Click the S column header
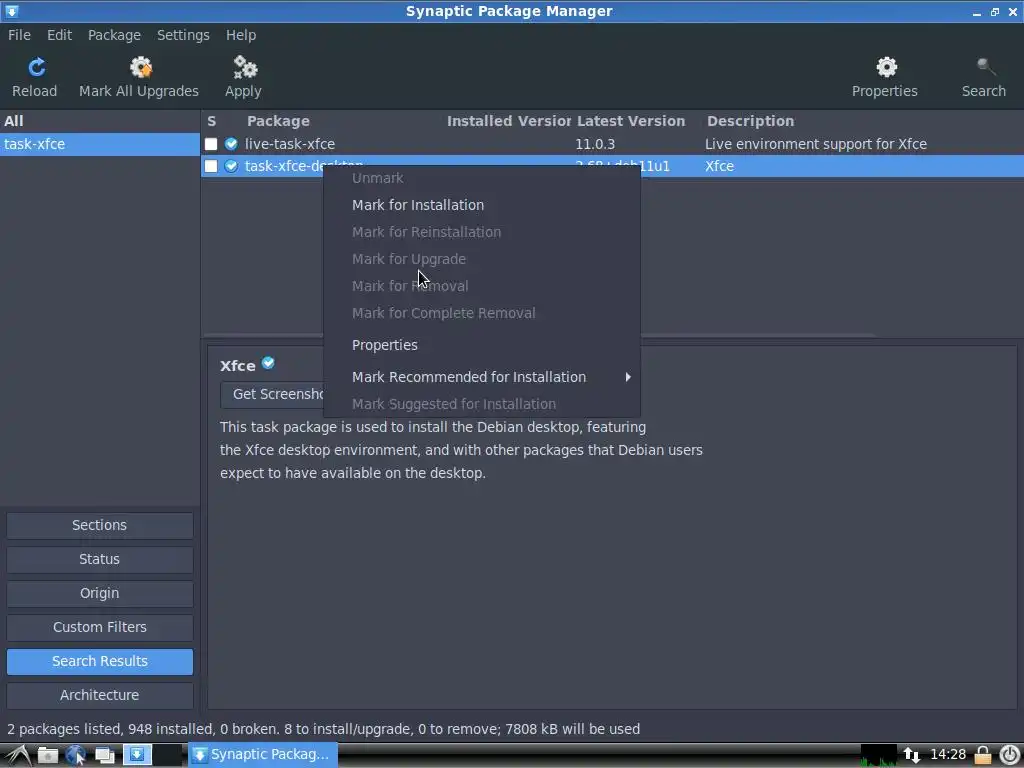The image size is (1024, 768). 212,121
